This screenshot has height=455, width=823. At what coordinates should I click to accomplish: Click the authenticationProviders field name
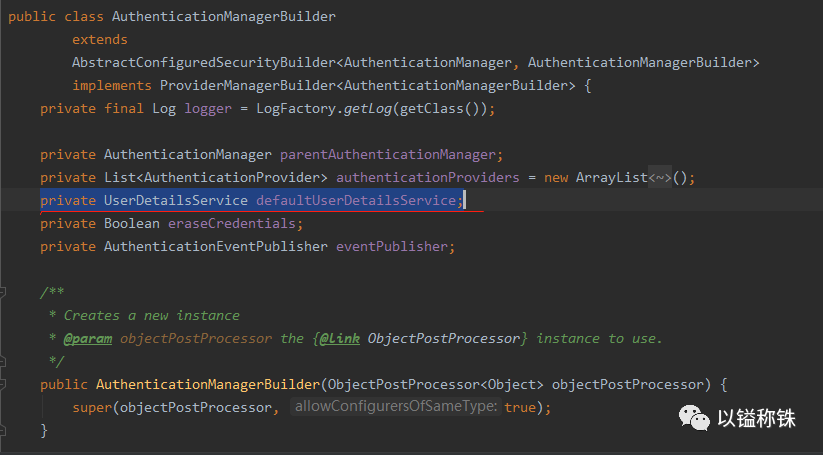pos(428,178)
